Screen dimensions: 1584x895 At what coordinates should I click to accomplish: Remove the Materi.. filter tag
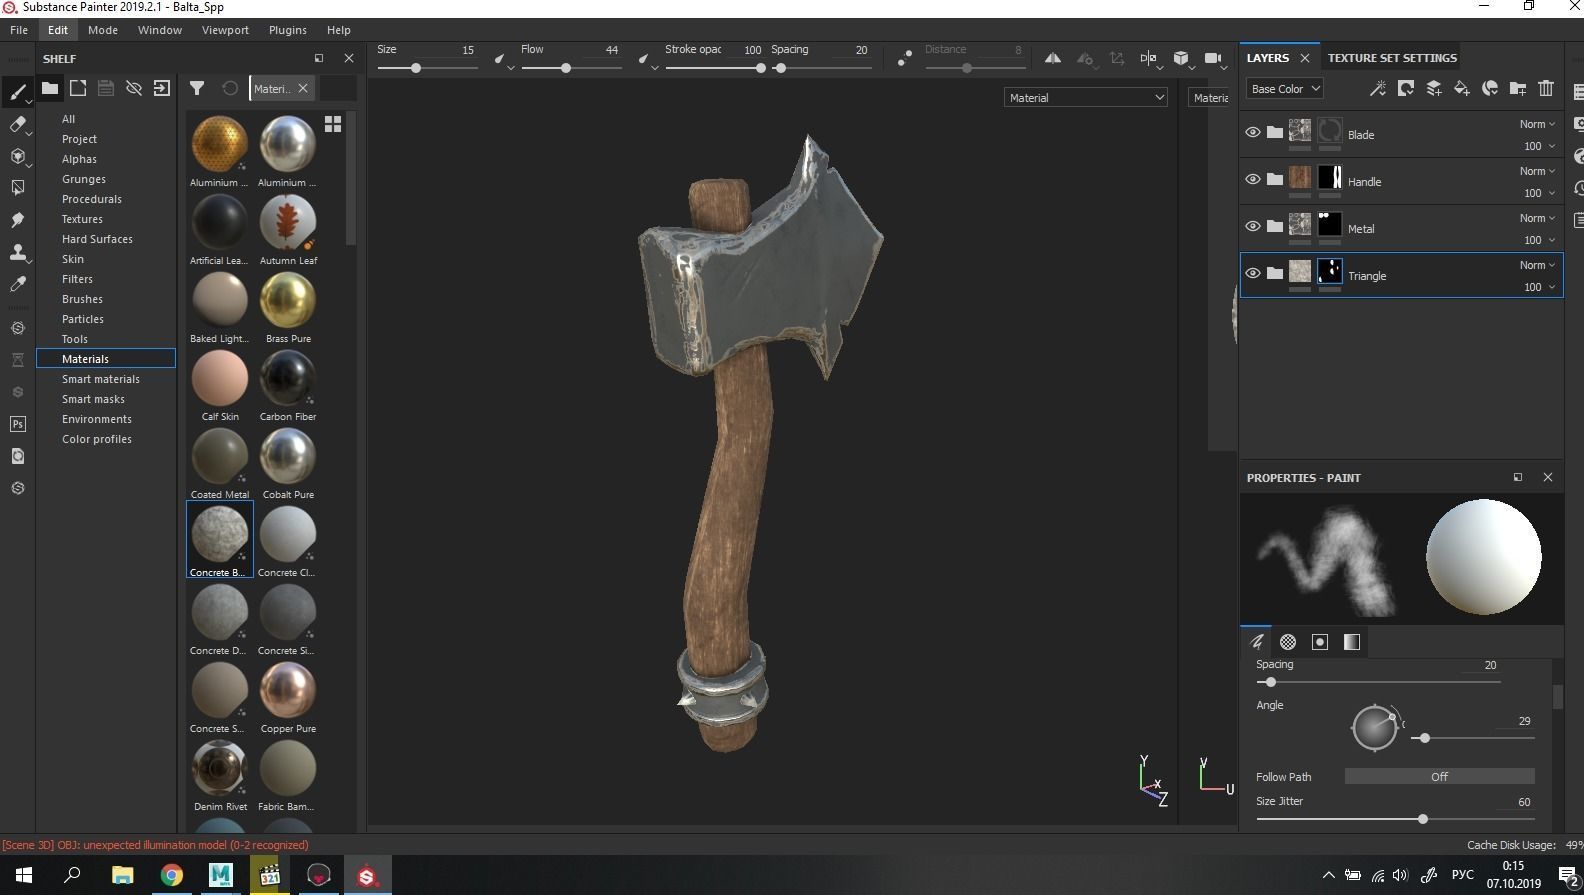point(303,88)
